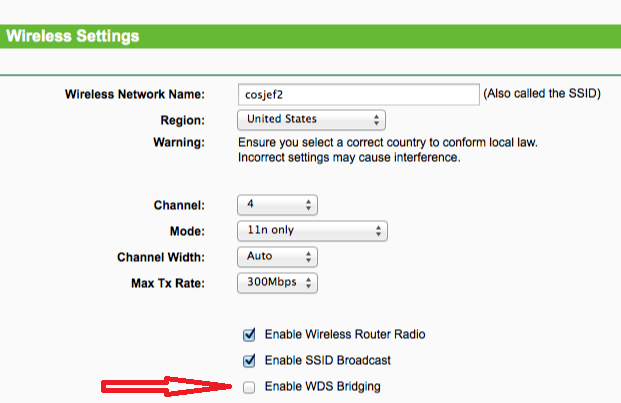Screen dimensions: 621x403
Task: Click the "Mode:" label
Action: pyautogui.click(x=185, y=231)
